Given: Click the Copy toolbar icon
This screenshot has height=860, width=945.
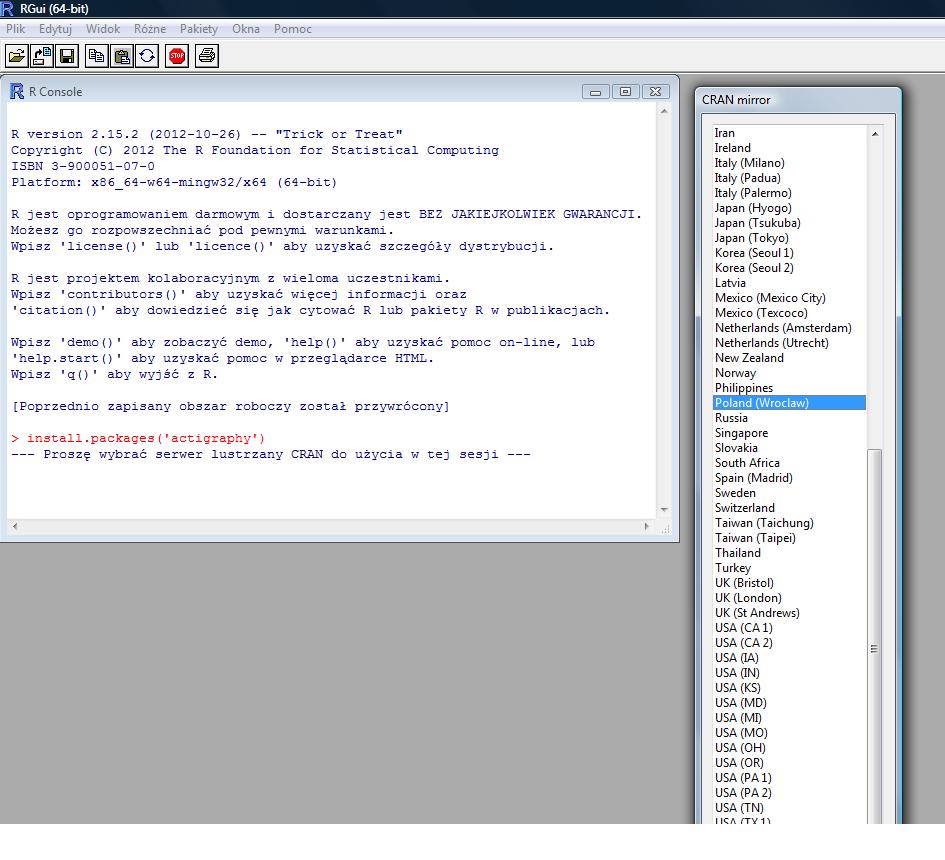Looking at the screenshot, I should (96, 56).
